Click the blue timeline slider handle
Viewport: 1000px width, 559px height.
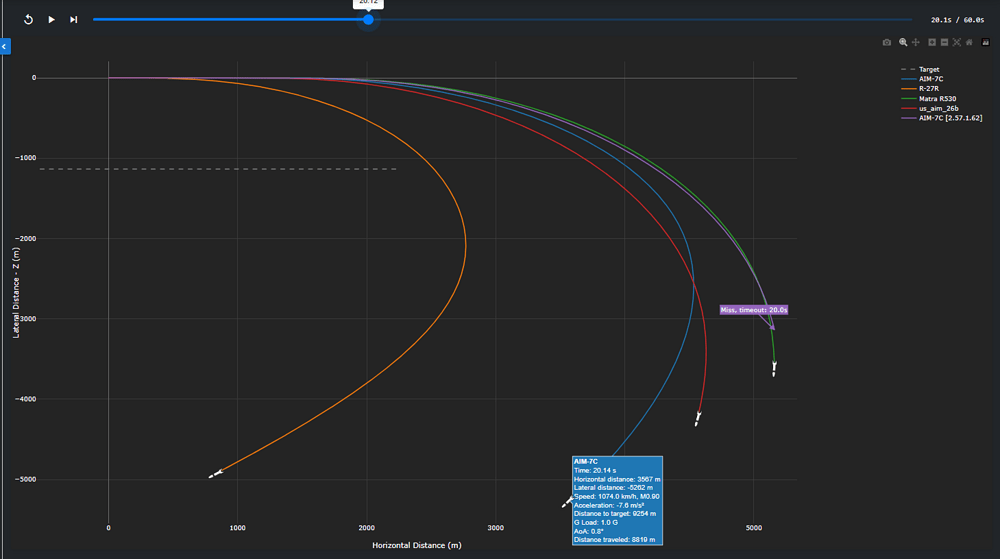pos(368,20)
